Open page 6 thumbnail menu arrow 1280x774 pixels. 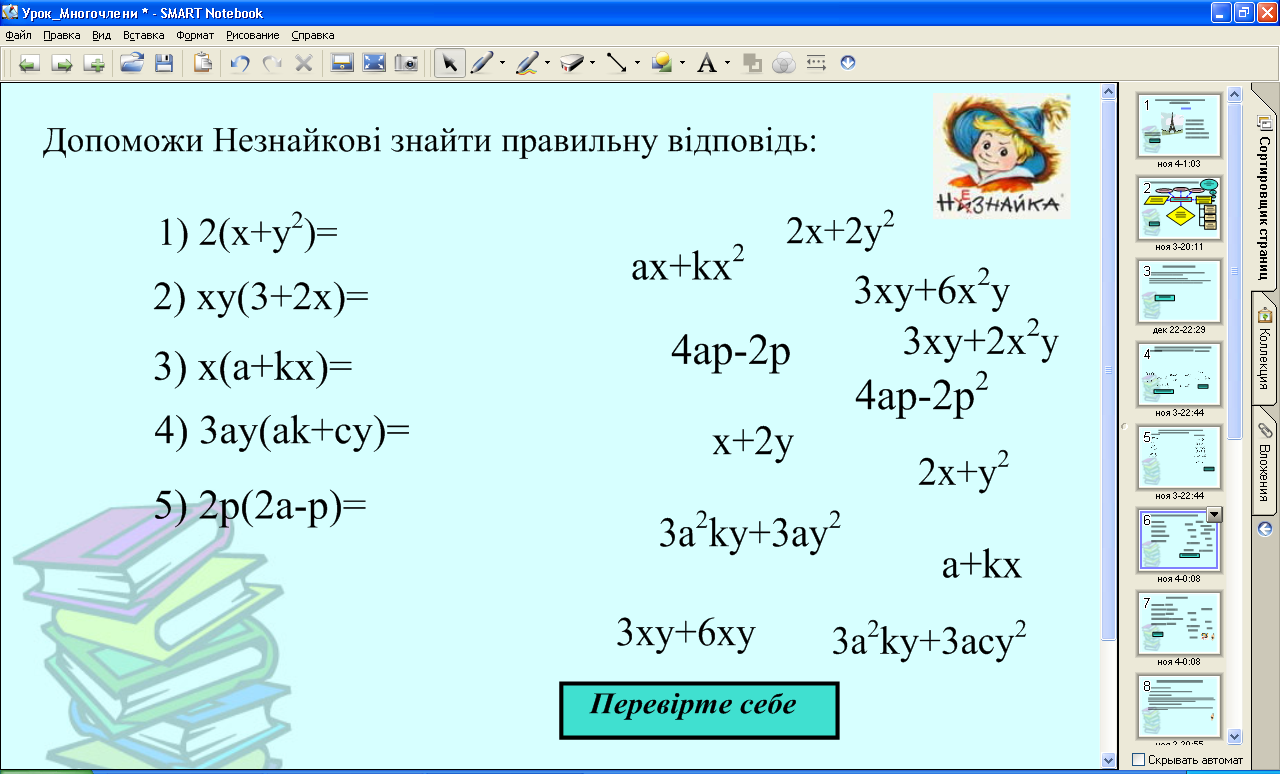pos(1215,515)
